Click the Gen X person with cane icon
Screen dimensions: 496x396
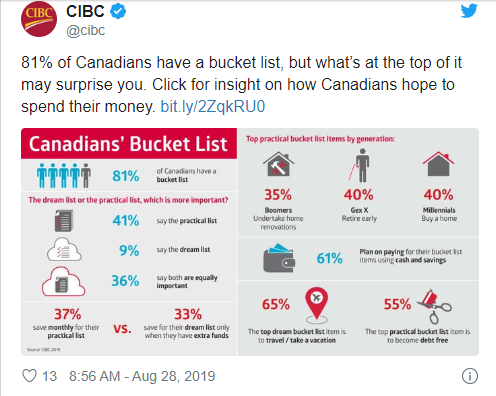pyautogui.click(x=359, y=165)
